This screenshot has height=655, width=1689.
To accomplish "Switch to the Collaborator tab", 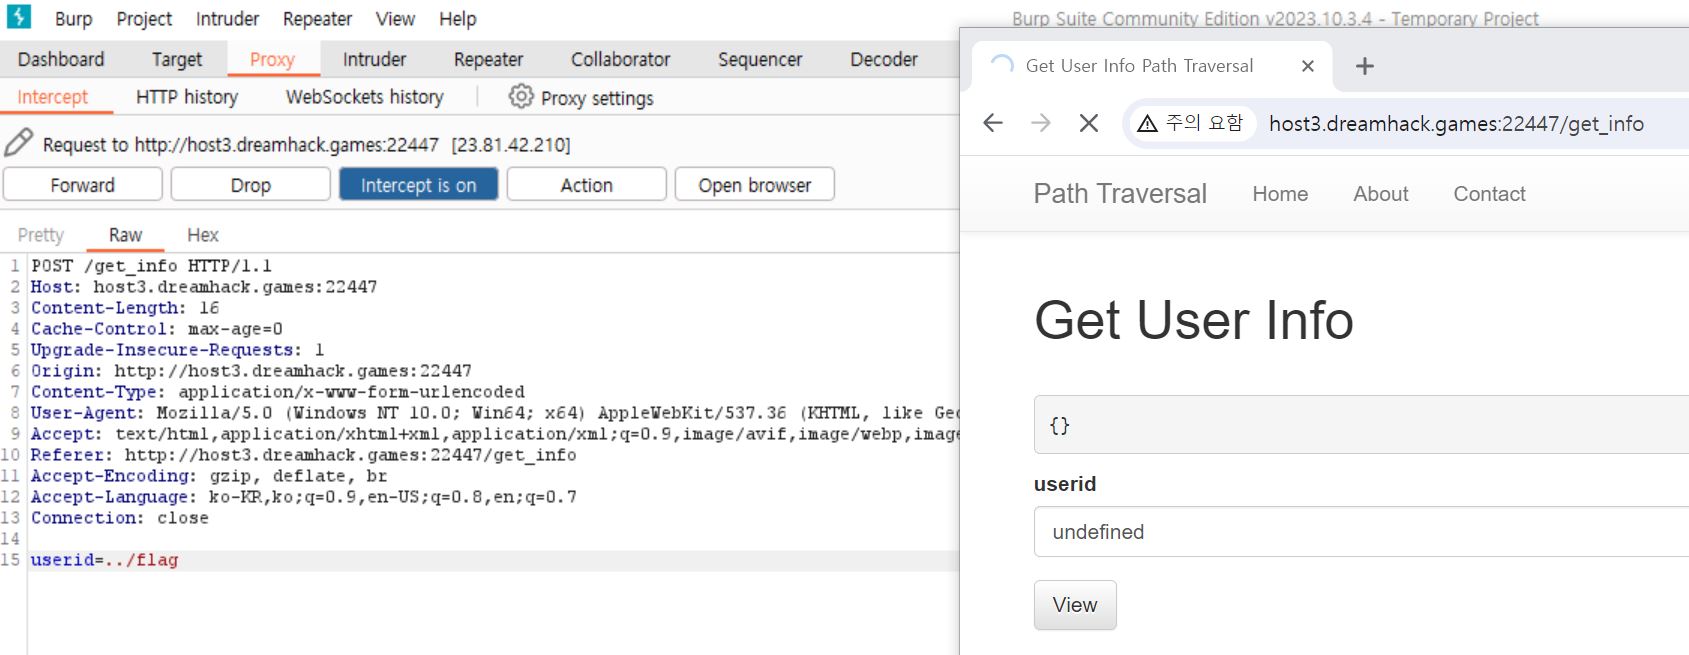I will point(620,59).
